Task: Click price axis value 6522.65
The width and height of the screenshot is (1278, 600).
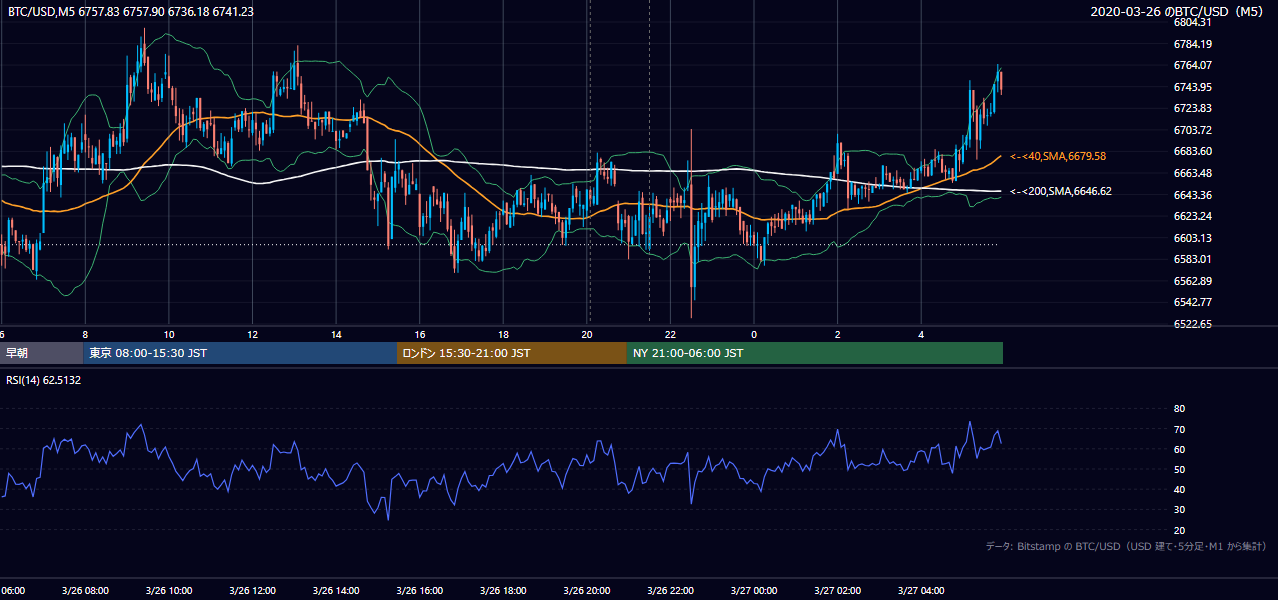Action: pyautogui.click(x=1193, y=324)
